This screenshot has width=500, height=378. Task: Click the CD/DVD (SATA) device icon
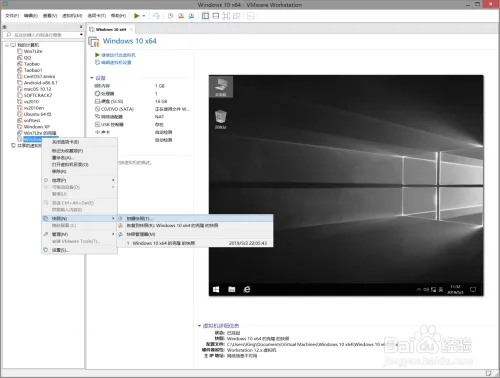pos(97,109)
